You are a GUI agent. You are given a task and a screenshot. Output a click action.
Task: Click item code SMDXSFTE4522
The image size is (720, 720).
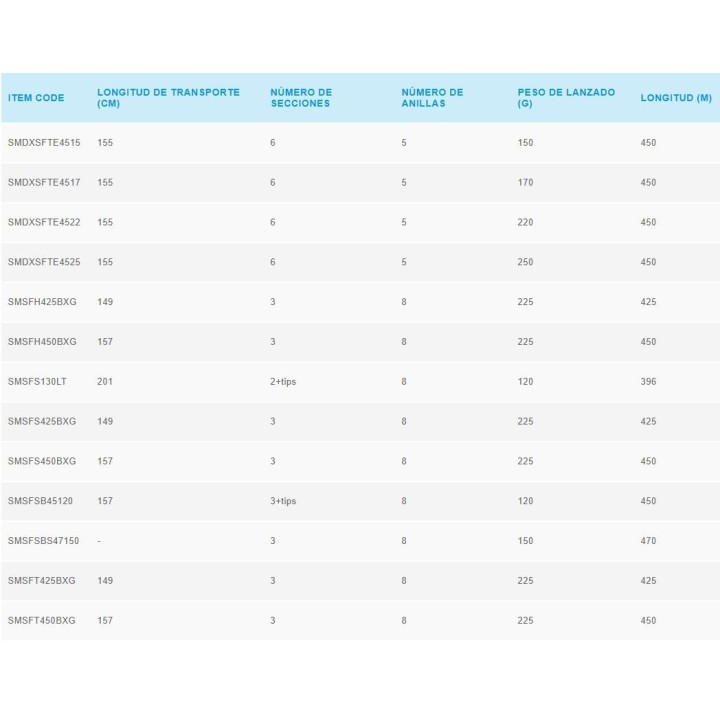(44, 223)
